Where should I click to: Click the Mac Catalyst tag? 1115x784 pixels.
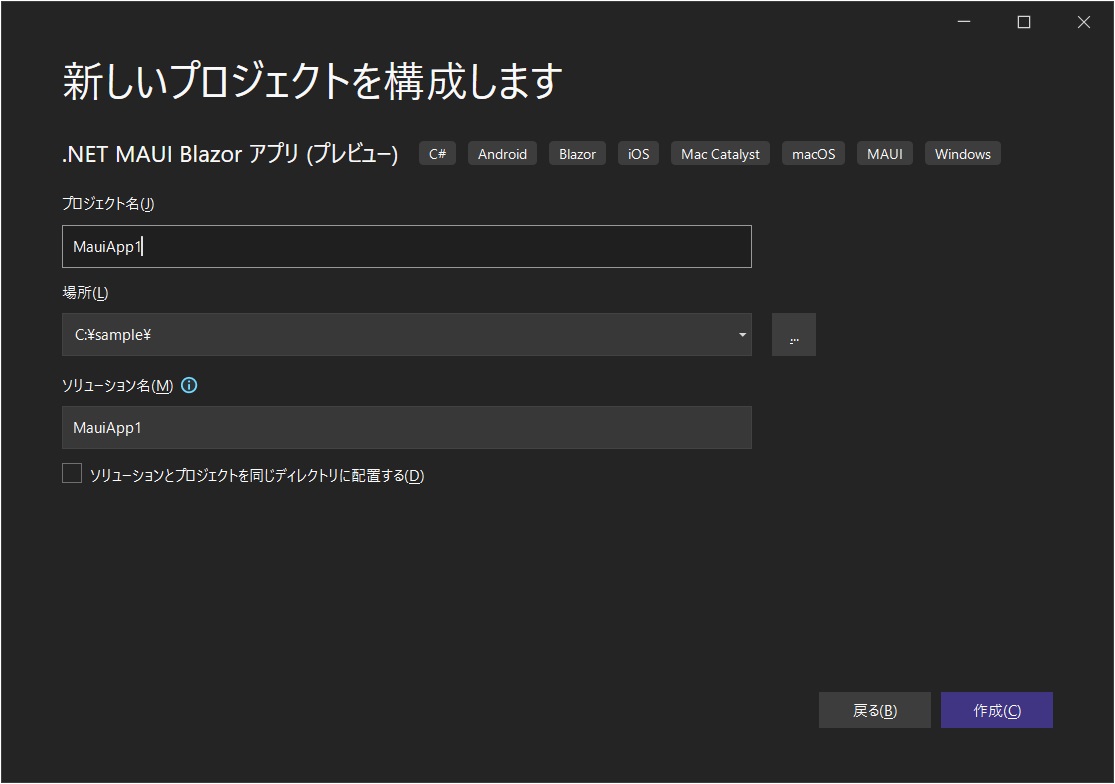coord(720,154)
